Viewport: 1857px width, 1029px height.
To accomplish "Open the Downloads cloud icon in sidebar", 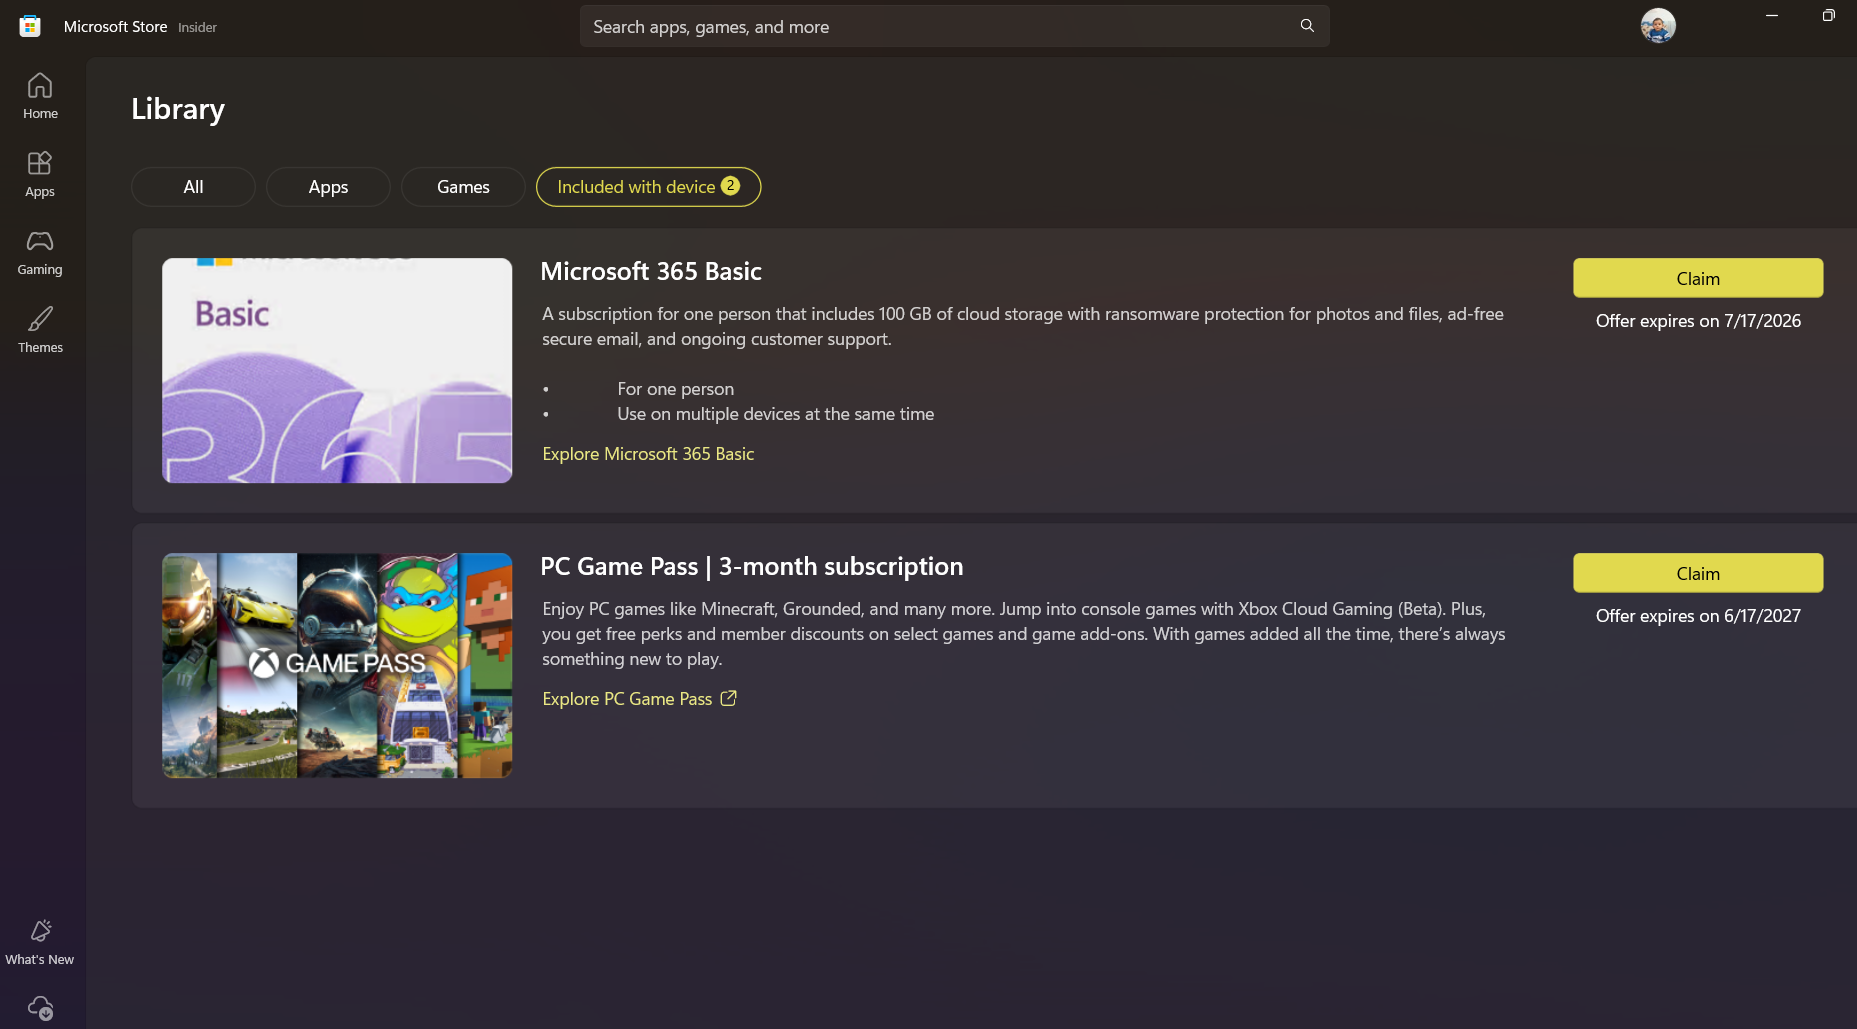I will tap(40, 1007).
